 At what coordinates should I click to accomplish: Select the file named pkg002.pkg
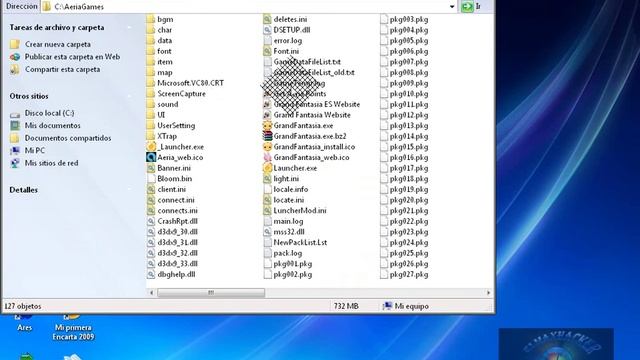point(292,274)
